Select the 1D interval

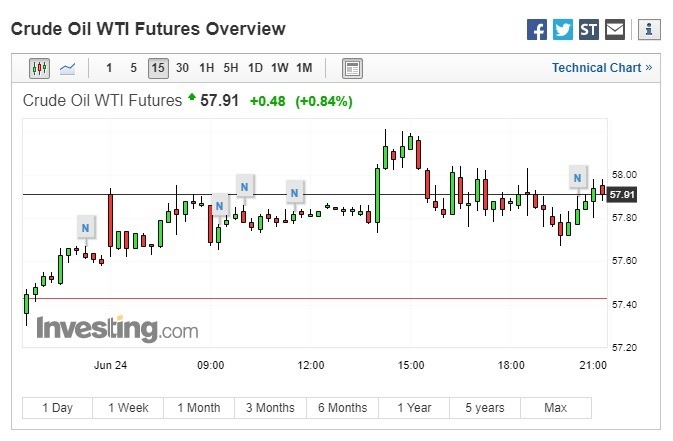255,68
